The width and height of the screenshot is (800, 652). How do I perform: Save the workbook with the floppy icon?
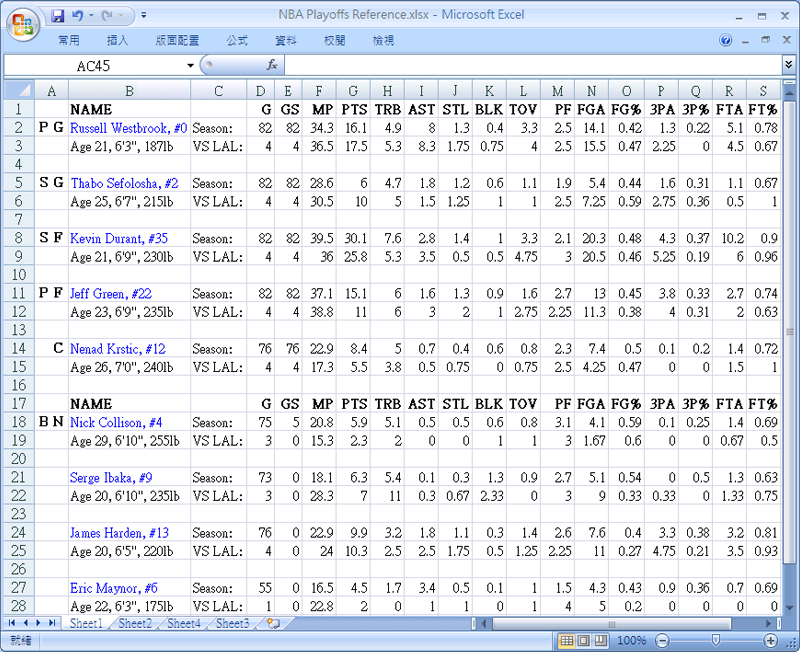point(58,16)
